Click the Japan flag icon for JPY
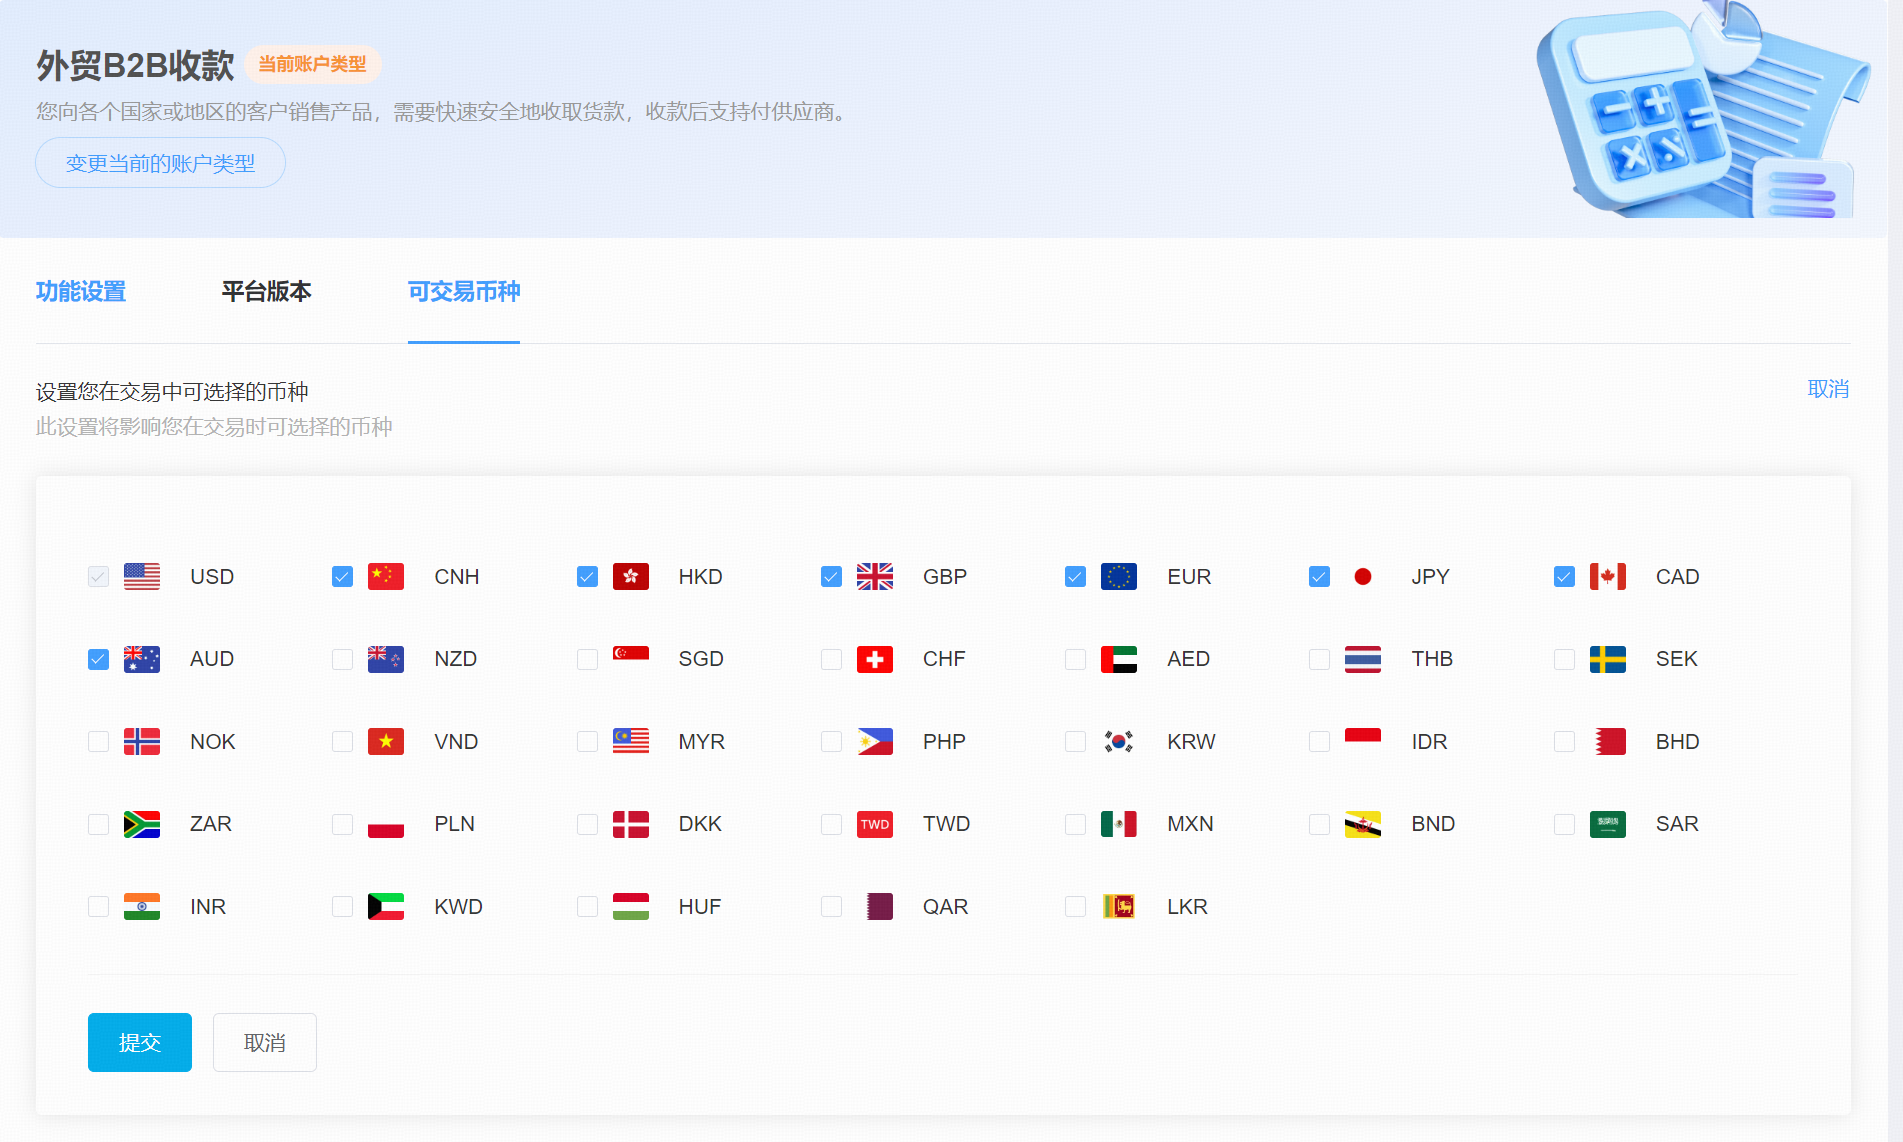The image size is (1903, 1142). 1363,576
